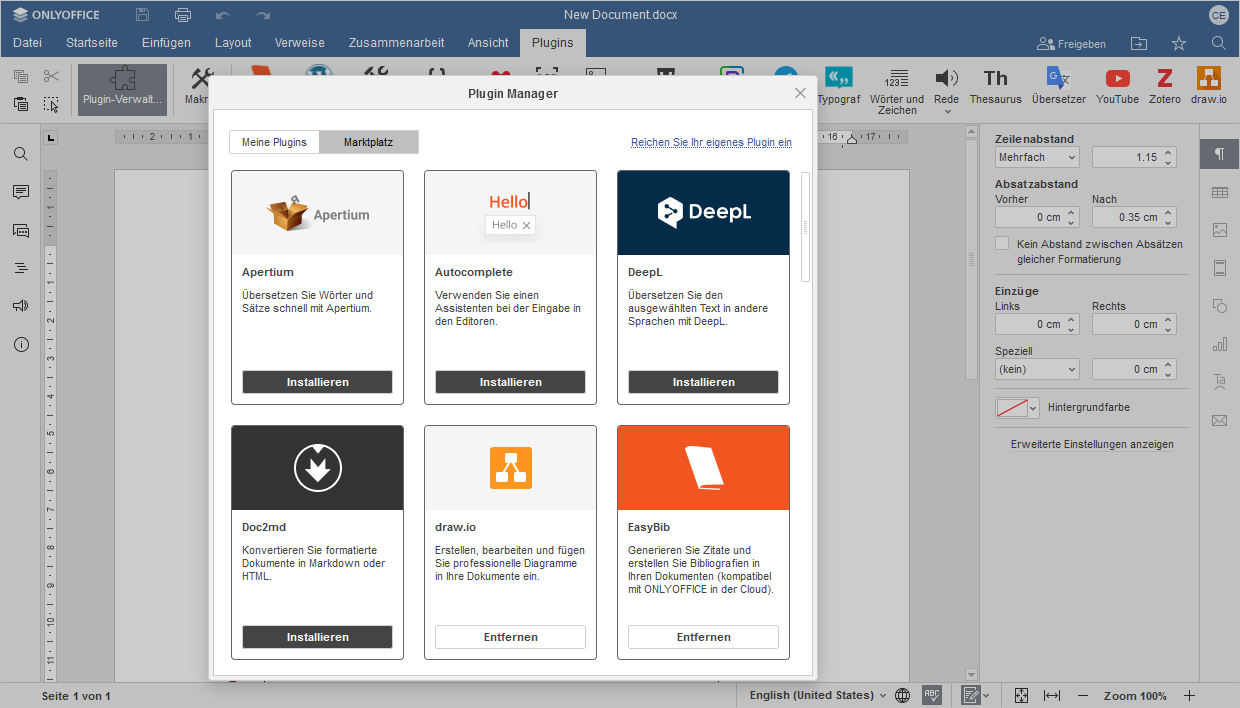Open the Übersetzer translator plugin
Image resolution: width=1240 pixels, height=708 pixels.
pos(1058,87)
